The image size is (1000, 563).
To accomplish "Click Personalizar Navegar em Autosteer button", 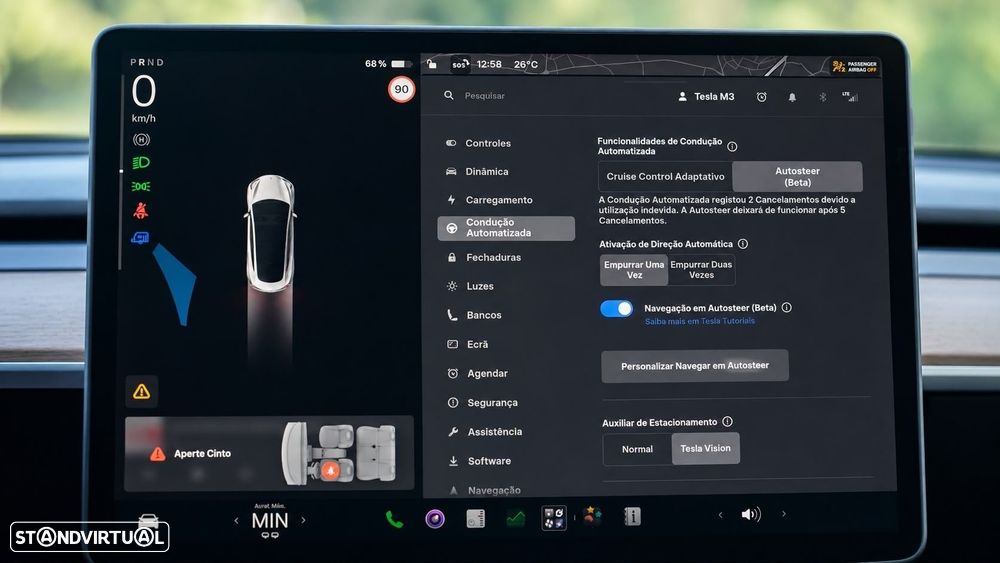I will tap(695, 366).
